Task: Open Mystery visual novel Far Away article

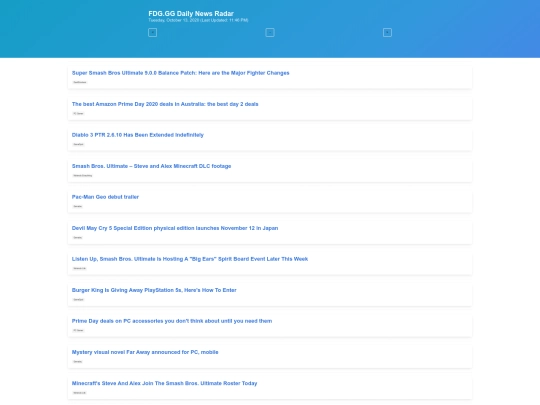Action: 145,352
